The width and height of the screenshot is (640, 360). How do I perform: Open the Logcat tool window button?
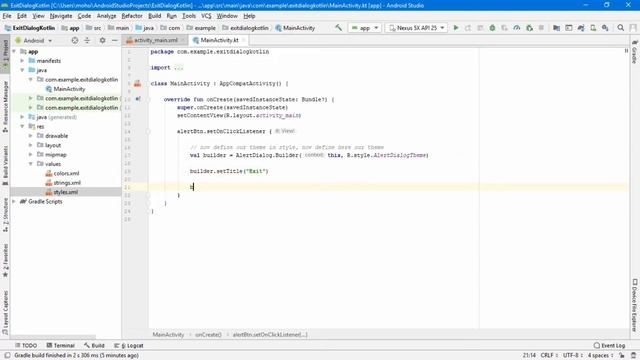pyautogui.click(x=129, y=345)
